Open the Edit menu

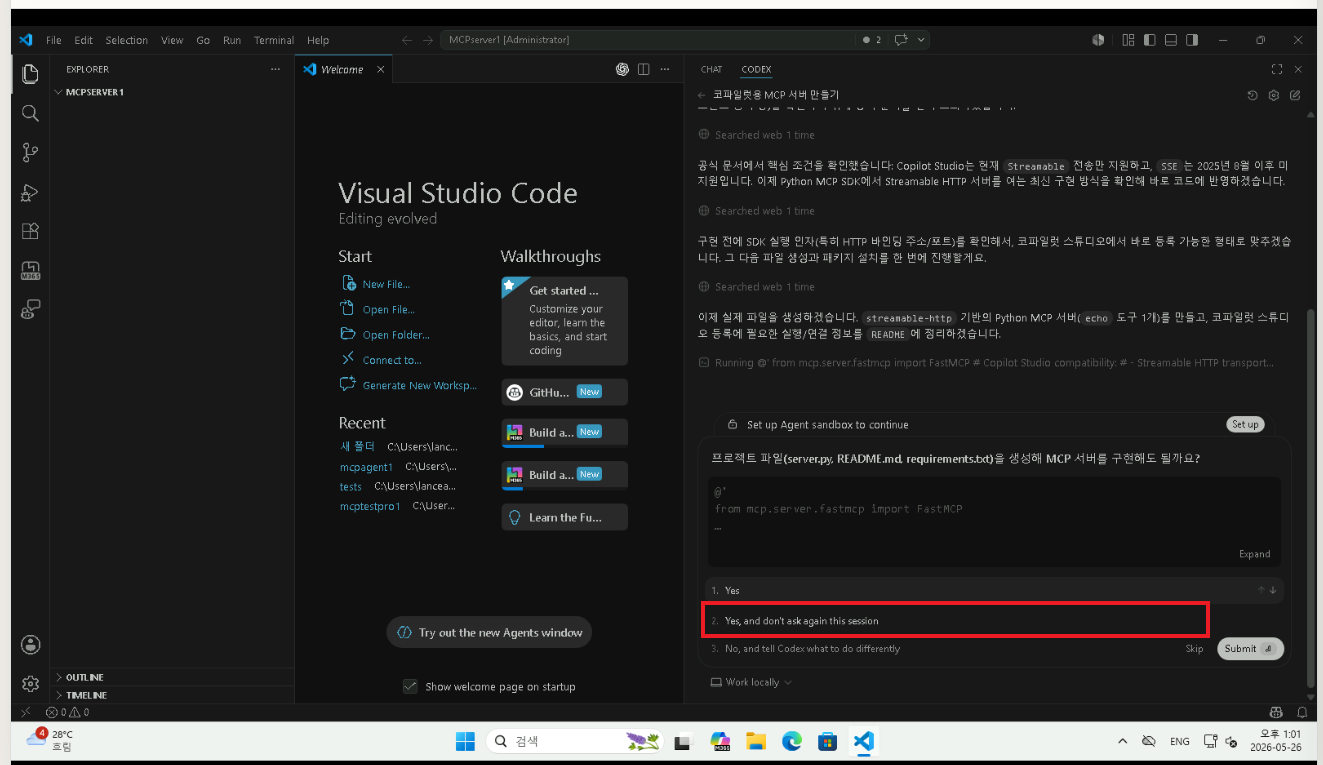pyautogui.click(x=83, y=40)
